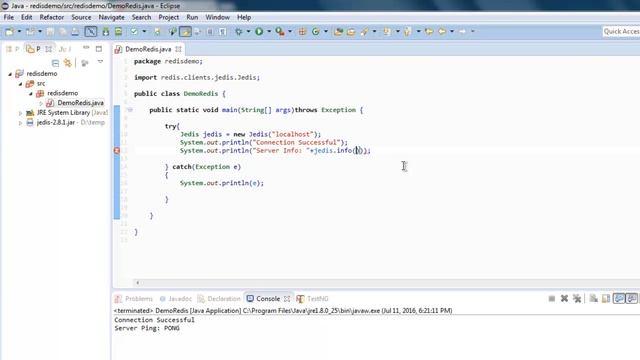This screenshot has width=640, height=360.
Task: Click the Search flashlight toolbar icon
Action: pos(364,31)
